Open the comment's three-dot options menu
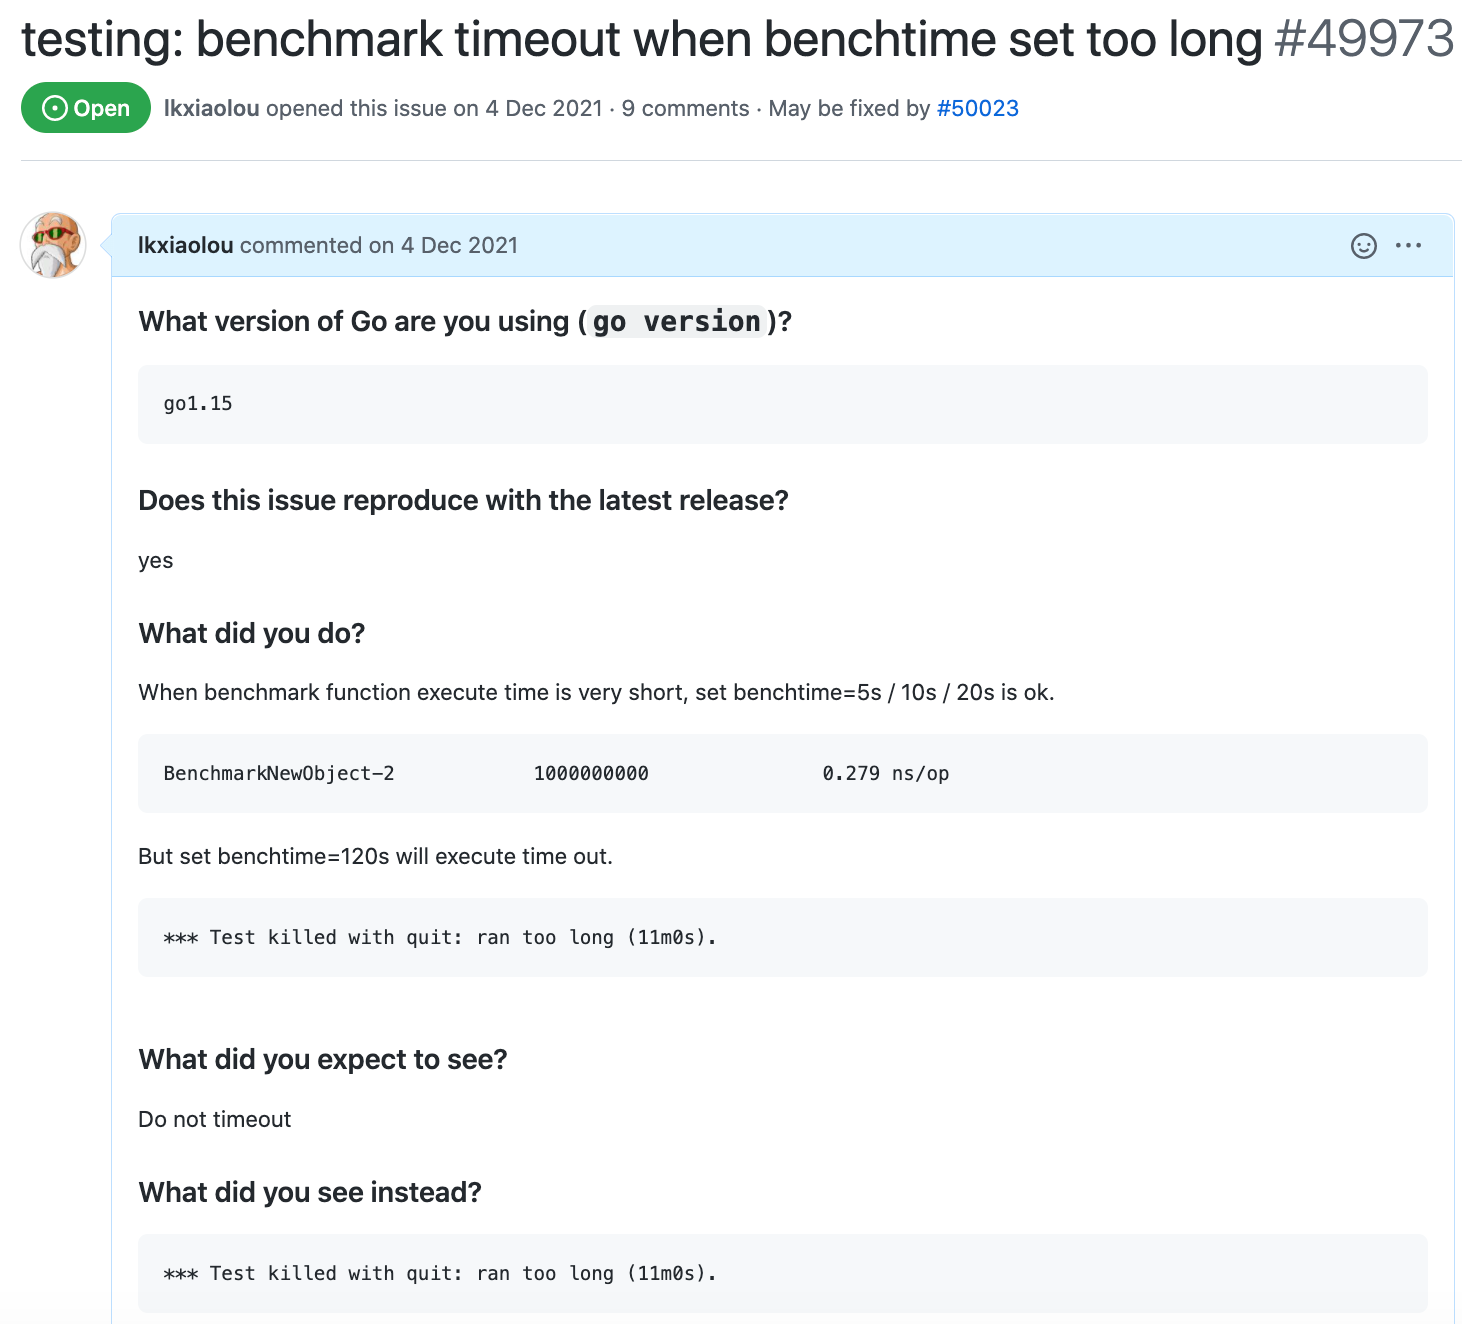Viewport: 1462px width, 1324px height. (1408, 246)
